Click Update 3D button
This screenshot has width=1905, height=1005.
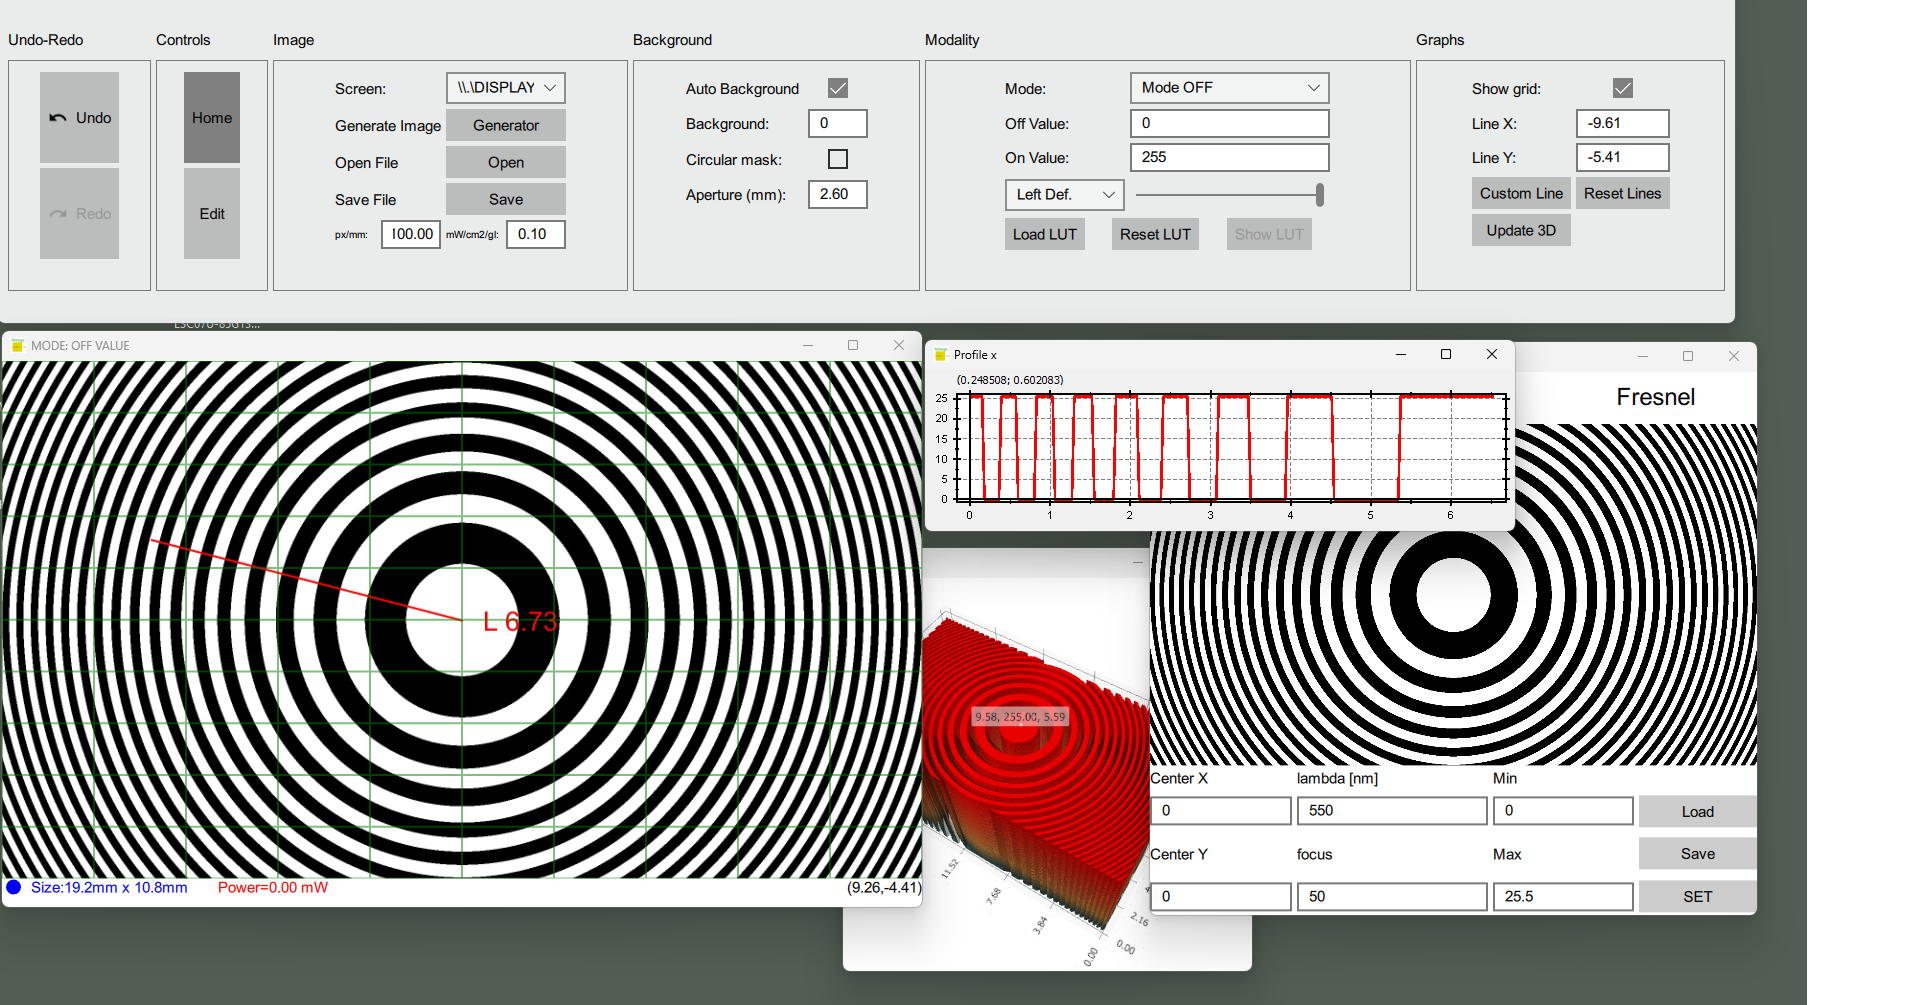click(x=1521, y=230)
